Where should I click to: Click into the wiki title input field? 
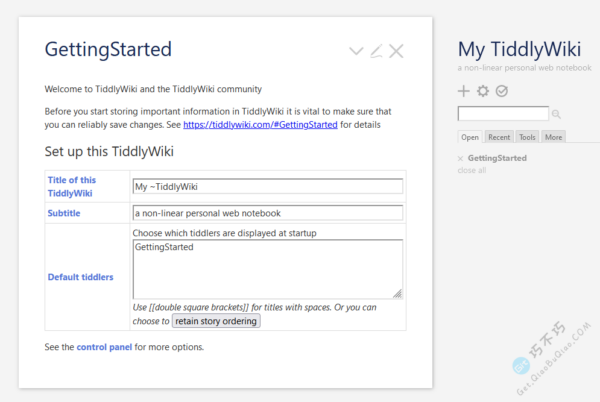[267, 186]
